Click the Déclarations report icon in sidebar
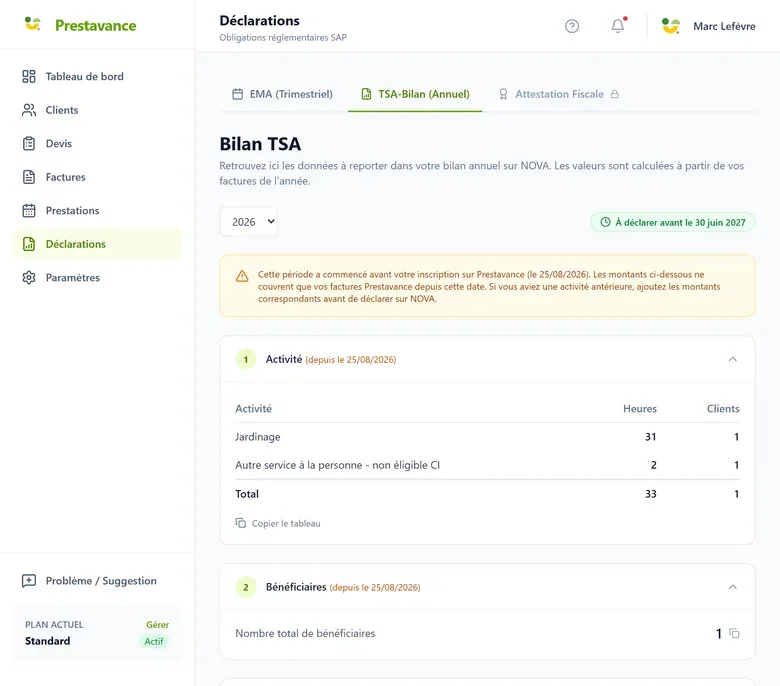Screen dimensions: 780x686 click(29, 244)
